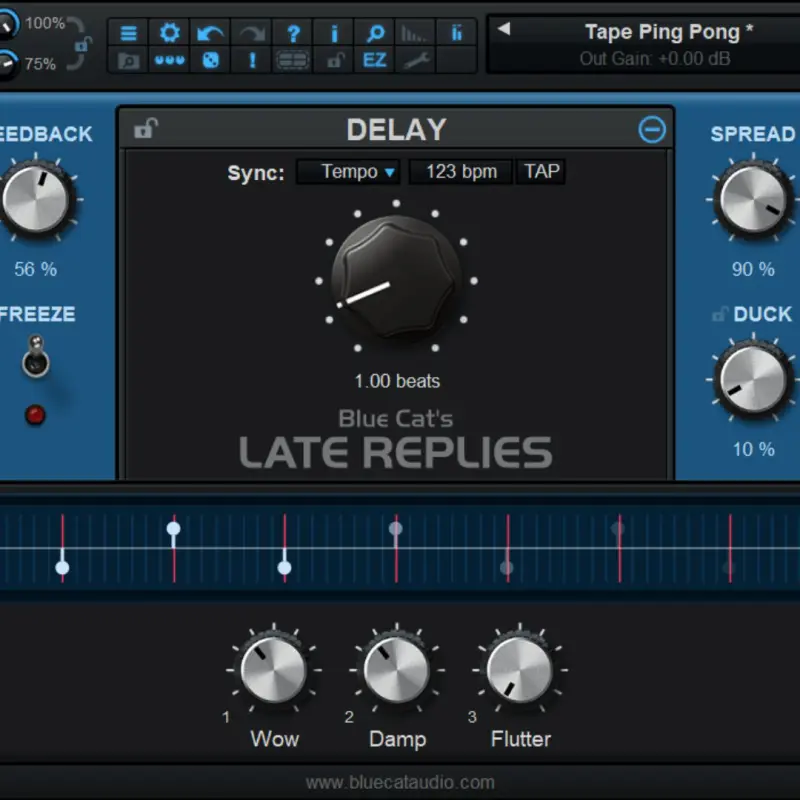Click the '56 %' feedback value
Image resolution: width=800 pixels, height=800 pixels.
35,269
